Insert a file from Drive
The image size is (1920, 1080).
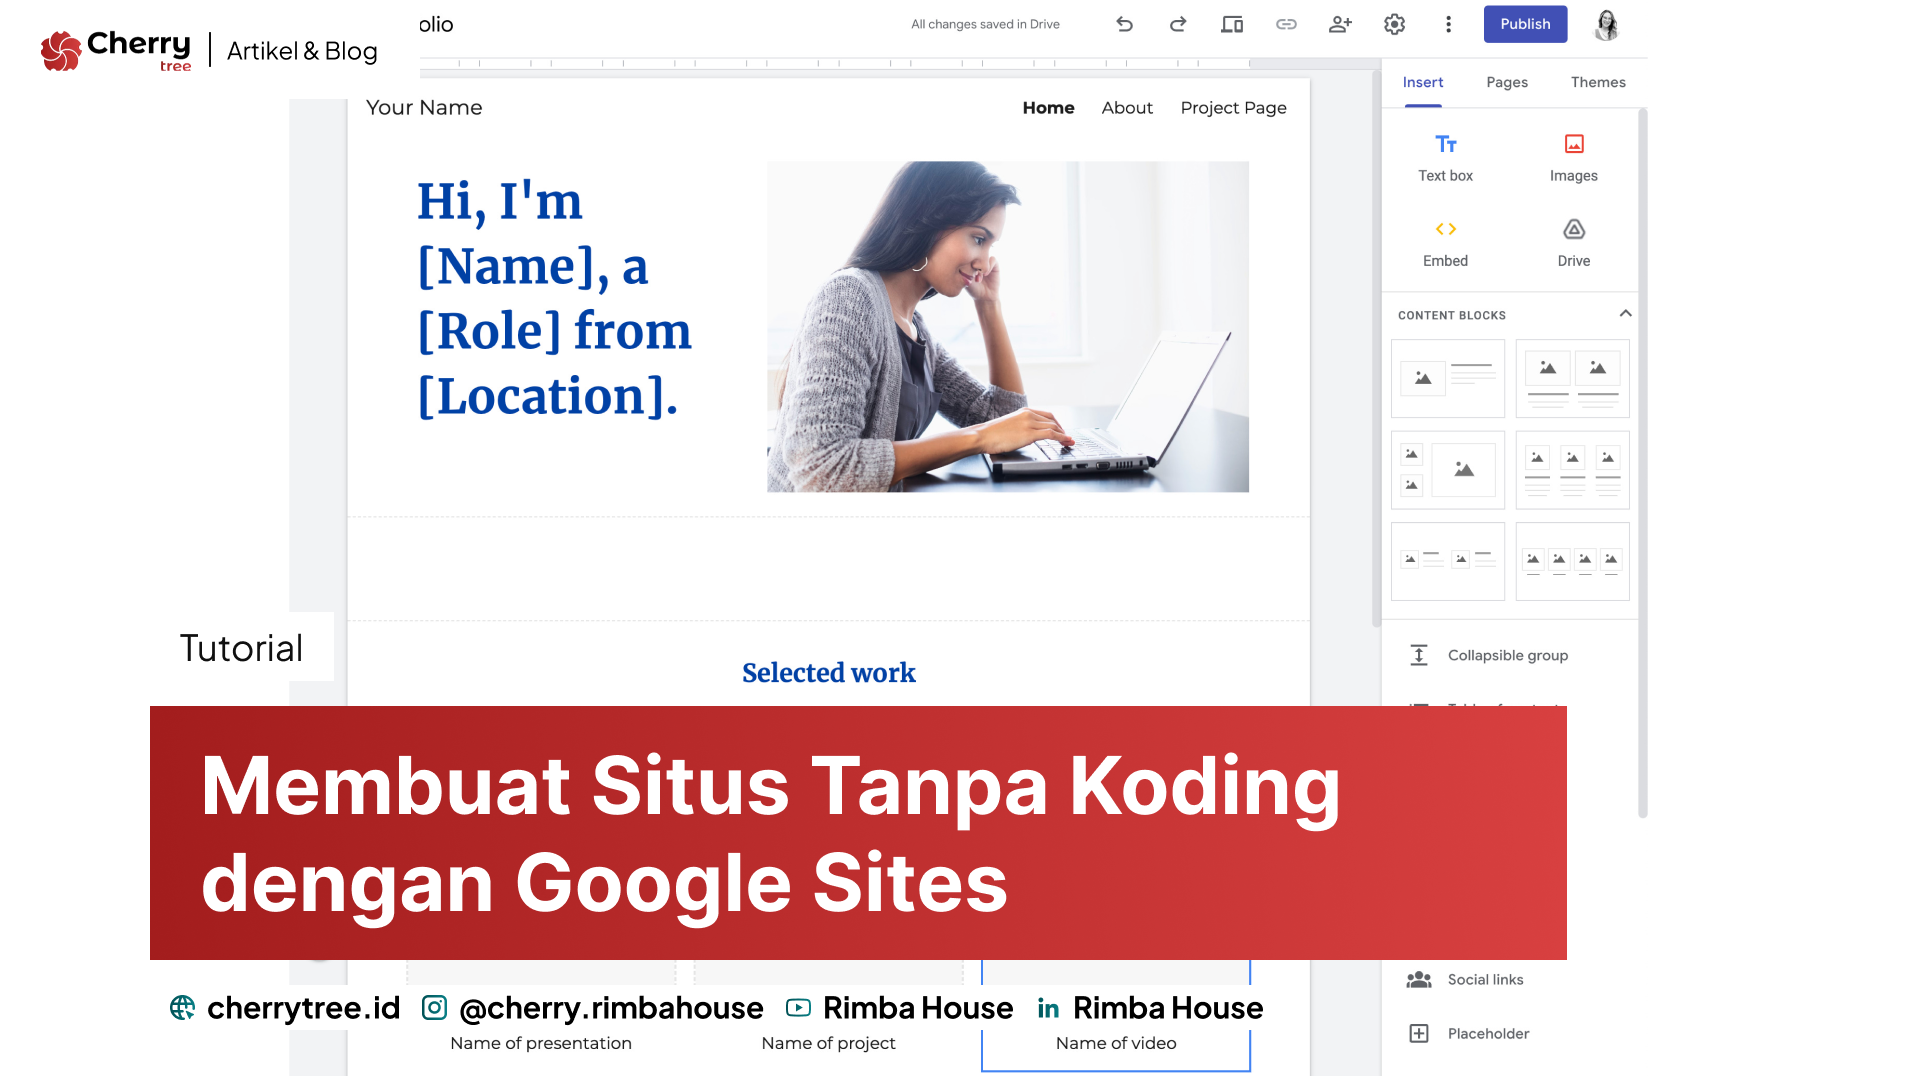[1573, 244]
